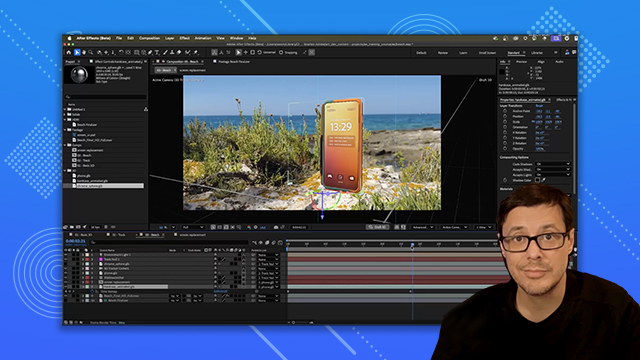Click the Apple menu icon

[x=69, y=38]
